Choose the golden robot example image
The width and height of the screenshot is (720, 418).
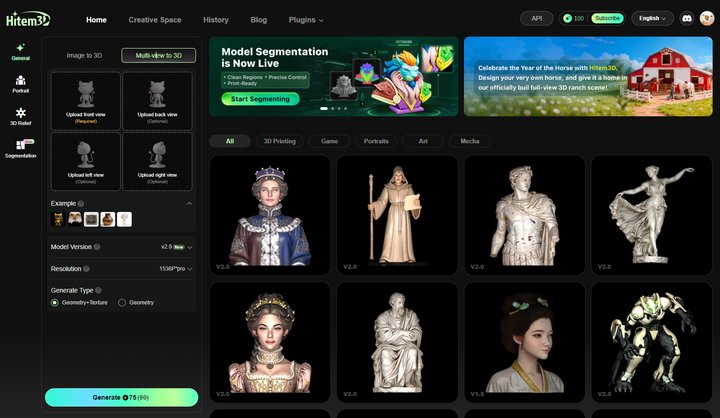pos(58,219)
